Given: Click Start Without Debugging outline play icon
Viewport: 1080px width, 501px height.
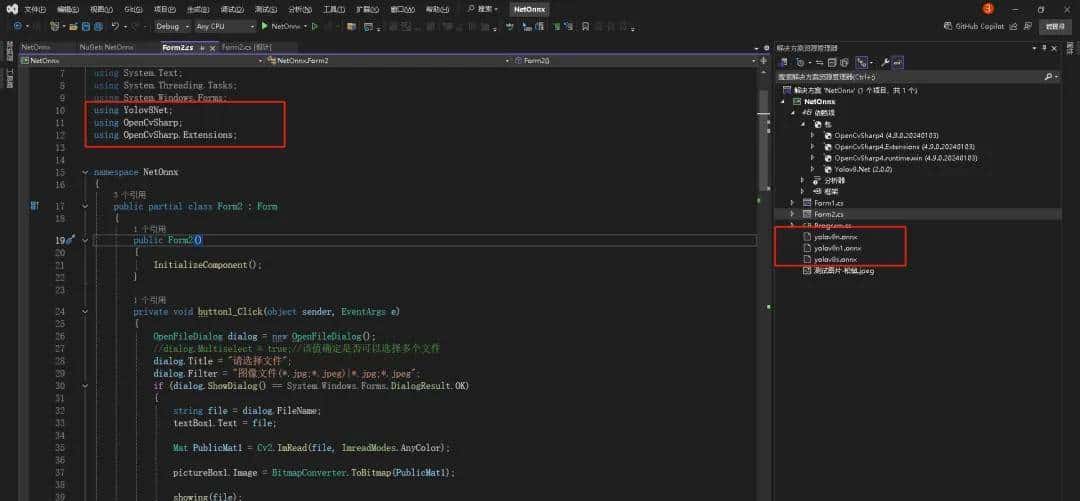Looking at the screenshot, I should [x=315, y=26].
